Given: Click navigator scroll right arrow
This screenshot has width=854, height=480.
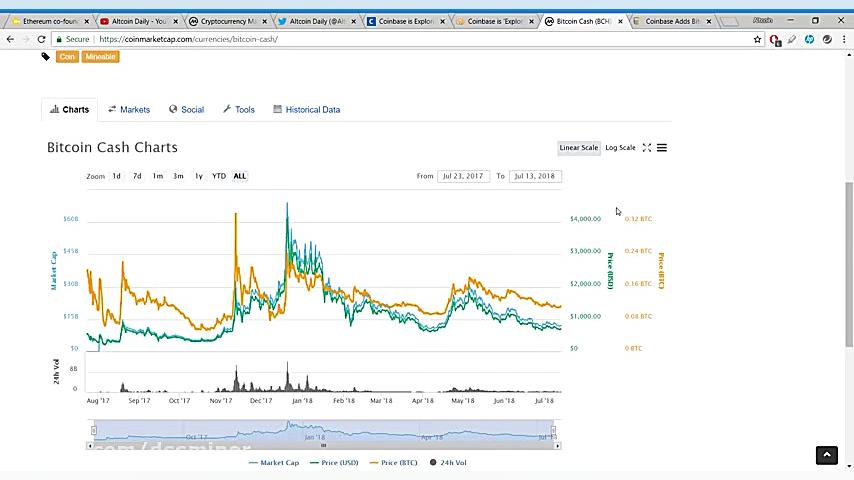Looking at the screenshot, I should [x=557, y=446].
